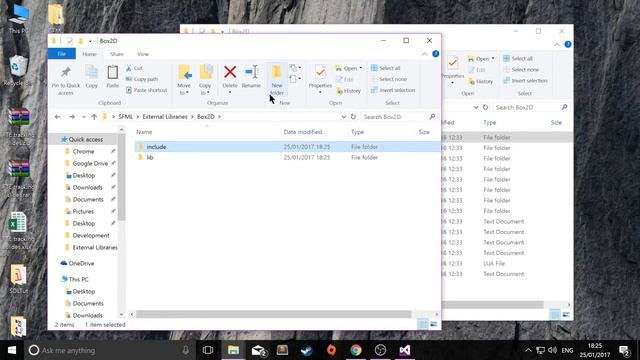
Task: Open recent locations dropdown arrow
Action: (x=84, y=117)
